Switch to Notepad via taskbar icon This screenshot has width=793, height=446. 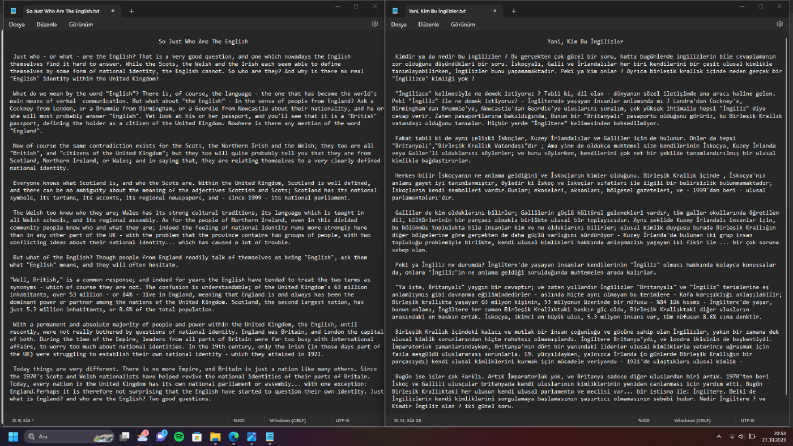tap(270, 436)
